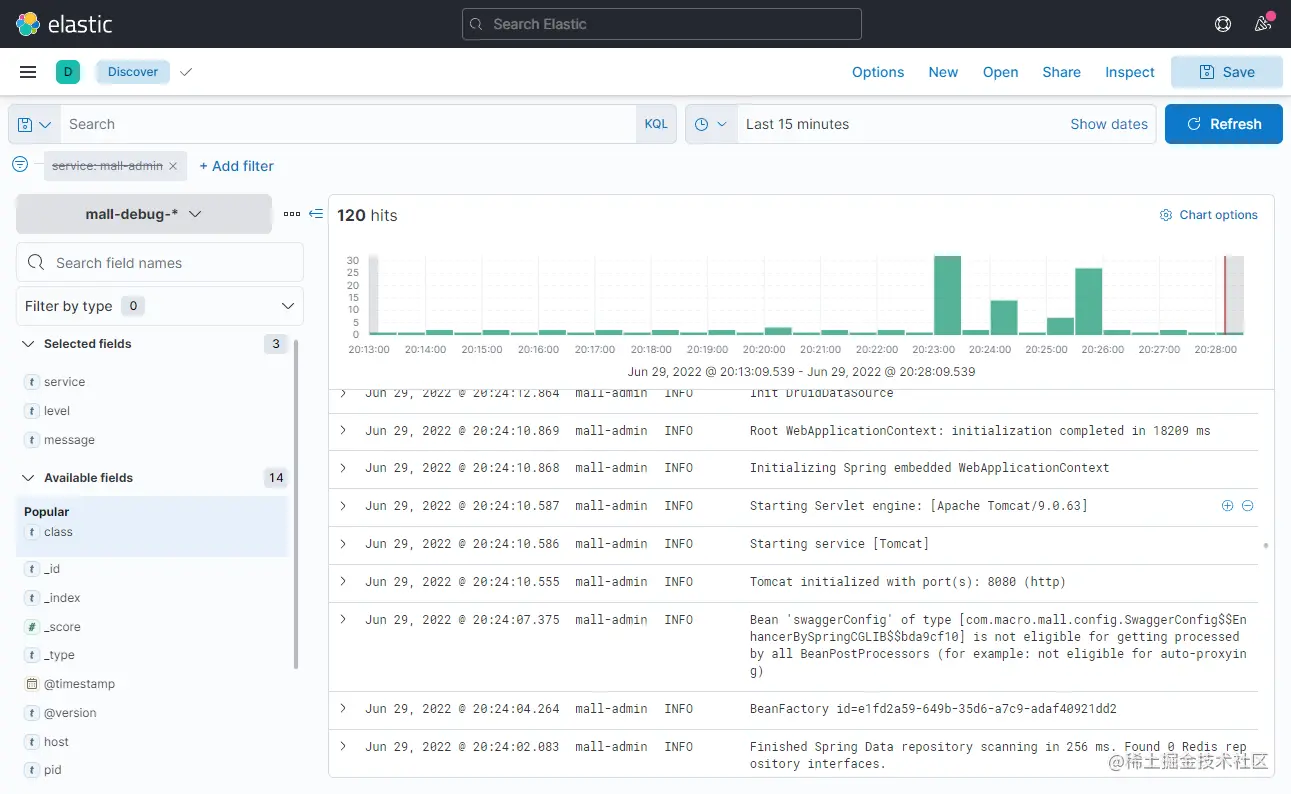This screenshot has height=794, width=1291.
Task: Filter for value plus icon on Tomcat row
Action: 1227,506
